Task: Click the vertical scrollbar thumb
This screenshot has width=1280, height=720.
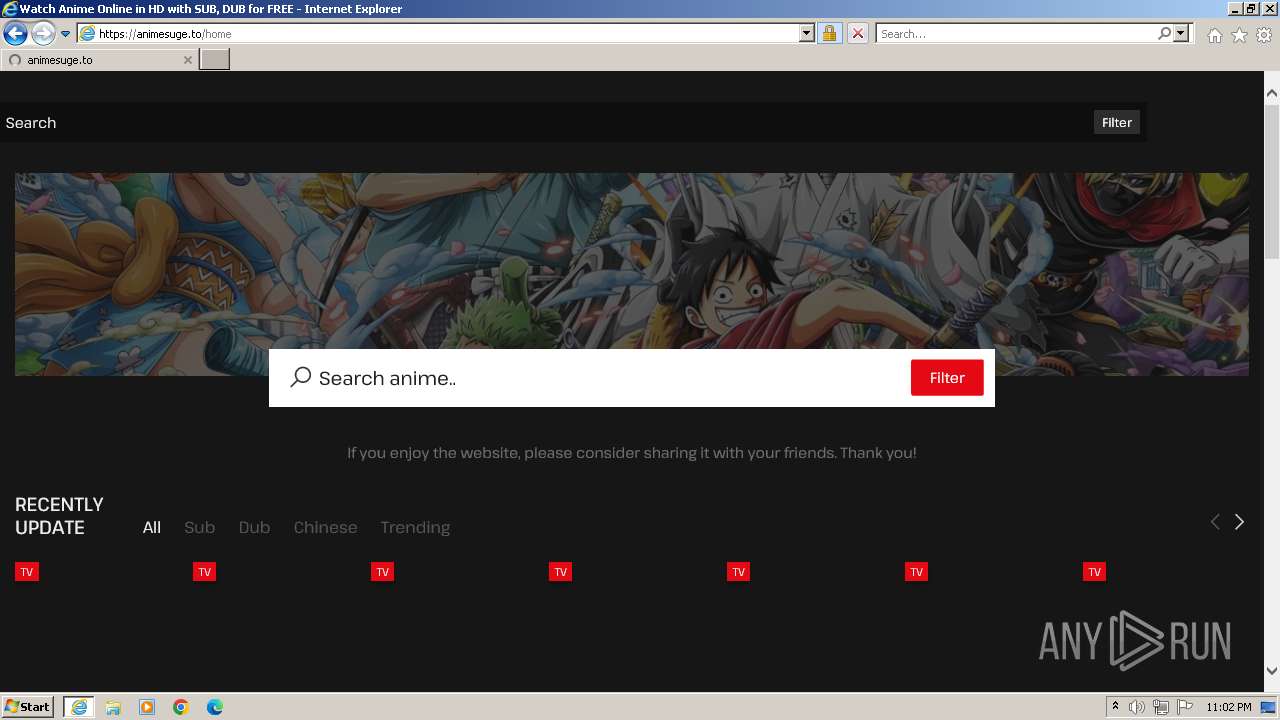Action: click(x=1272, y=180)
